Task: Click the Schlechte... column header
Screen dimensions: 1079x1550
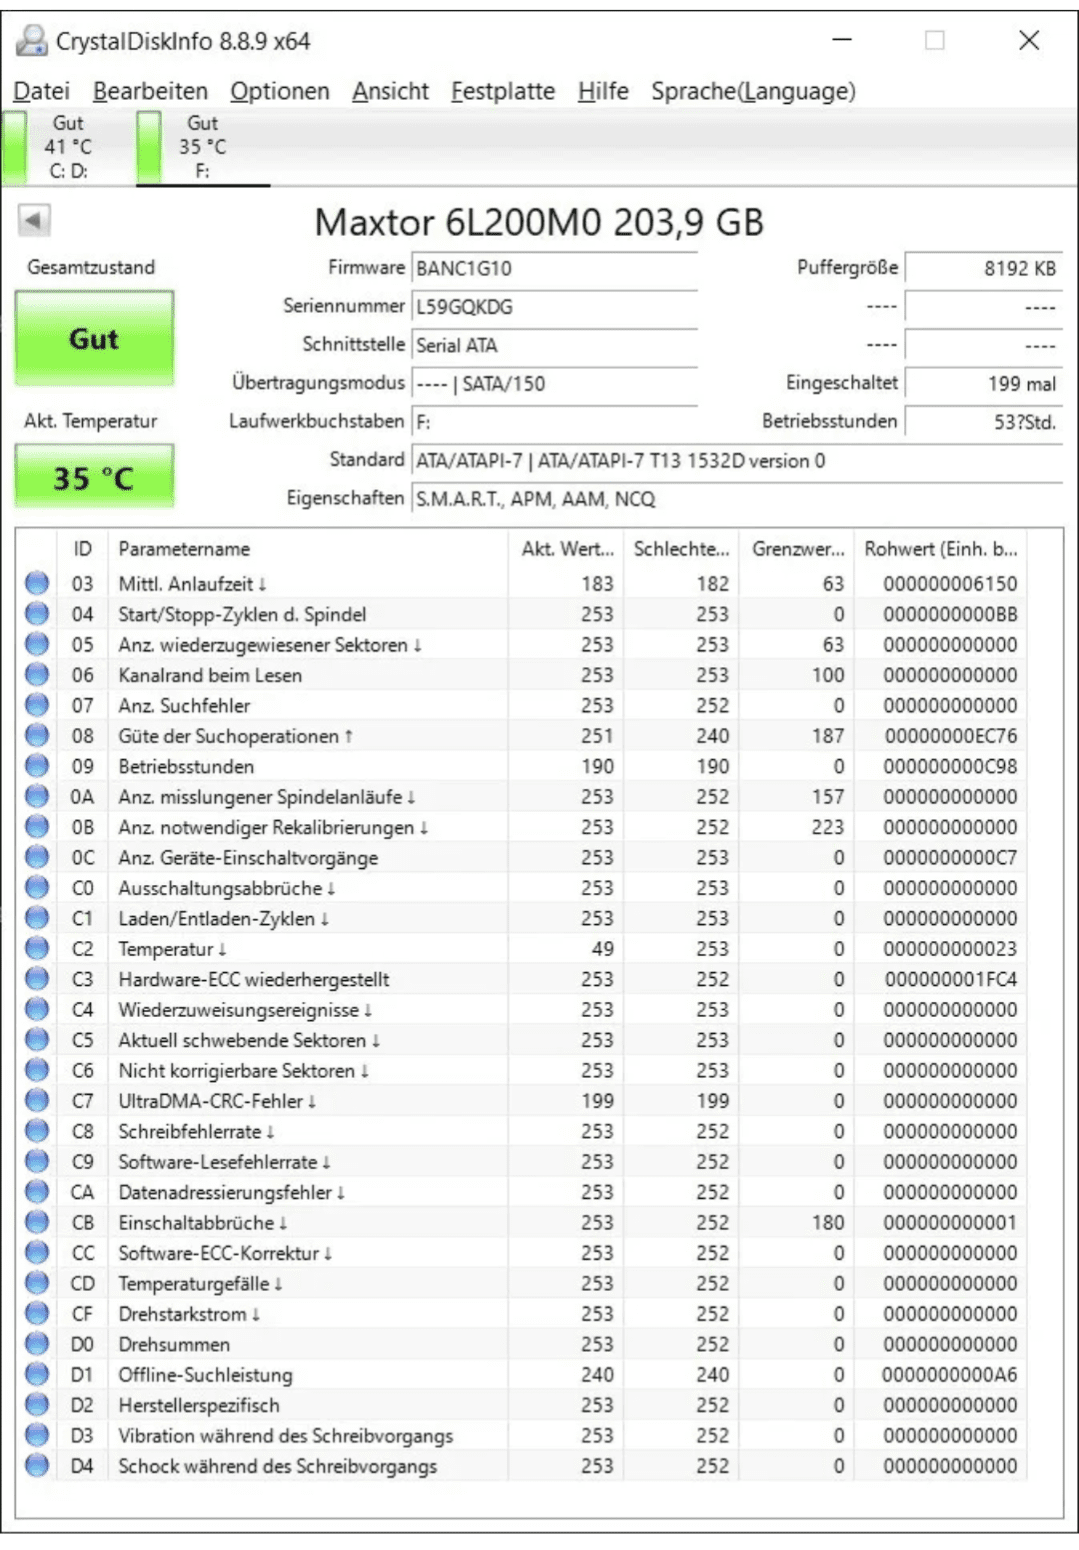Action: (x=681, y=548)
